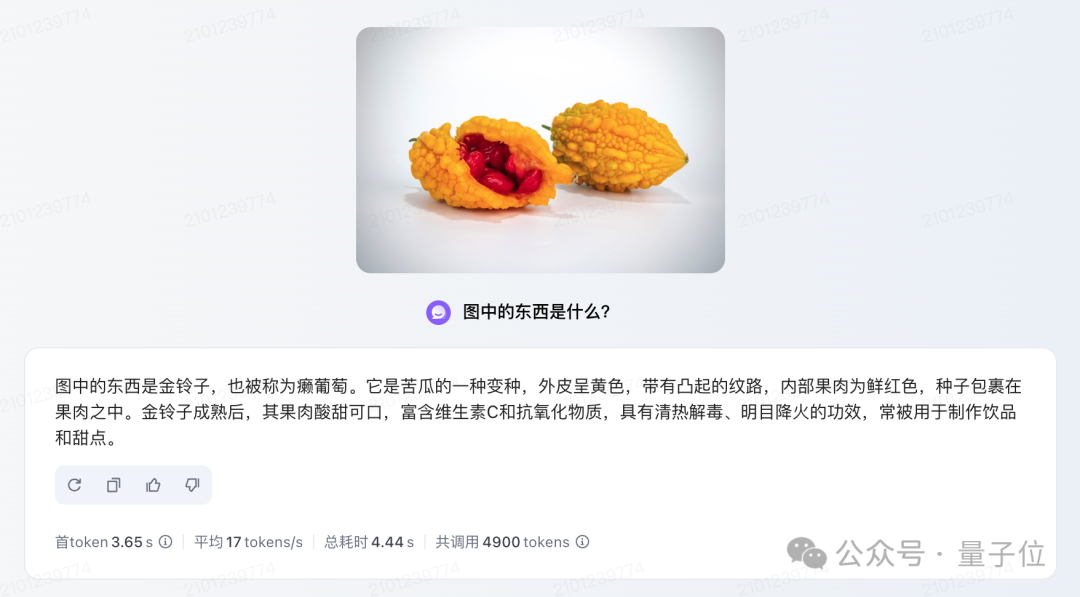This screenshot has width=1080, height=597.
Task: Click the whole yellow fruit on the right
Action: [x=616, y=146]
